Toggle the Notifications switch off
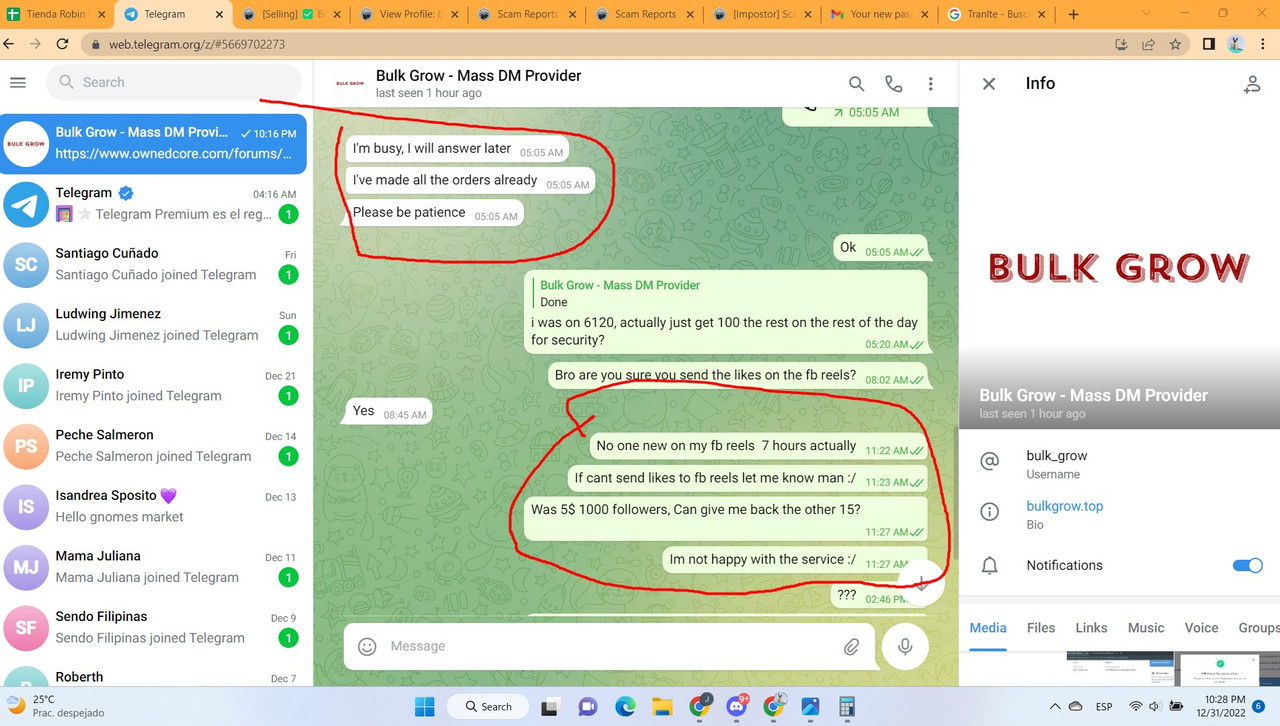This screenshot has width=1280, height=726. click(1247, 565)
